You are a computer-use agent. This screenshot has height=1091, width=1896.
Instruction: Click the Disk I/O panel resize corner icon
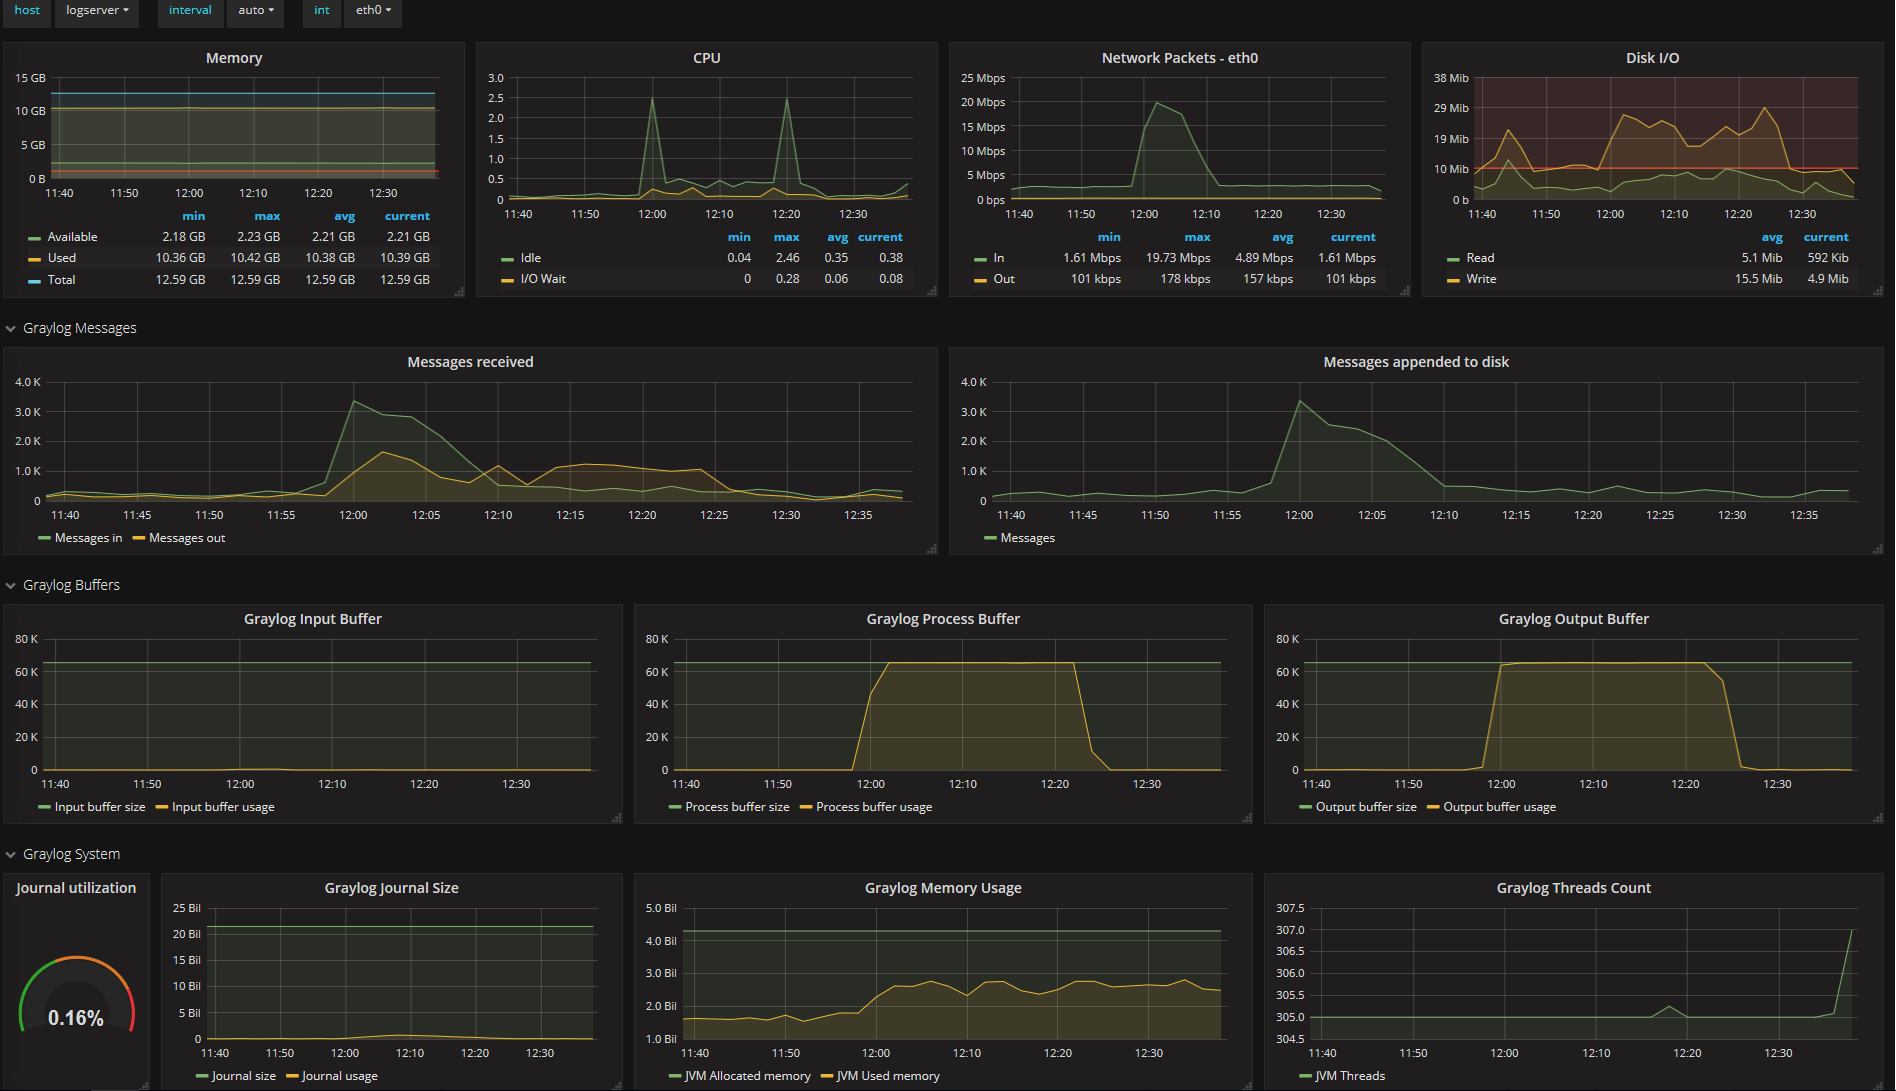(1878, 292)
